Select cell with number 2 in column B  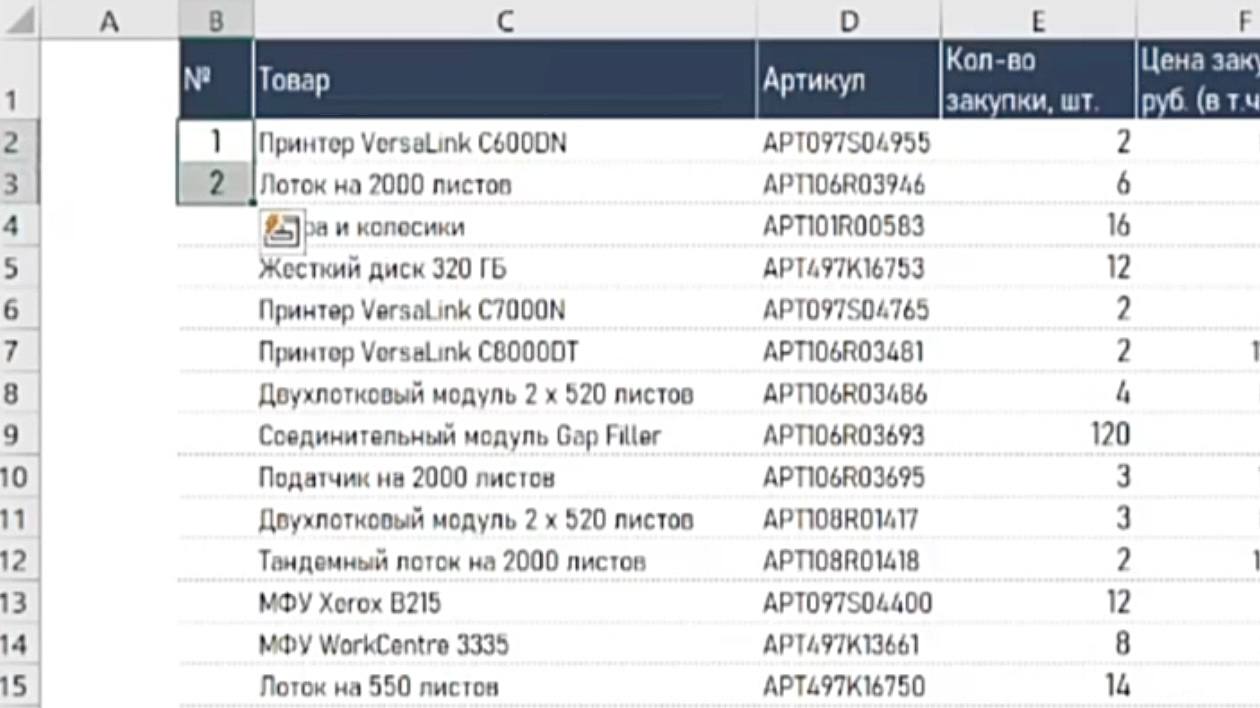[216, 184]
